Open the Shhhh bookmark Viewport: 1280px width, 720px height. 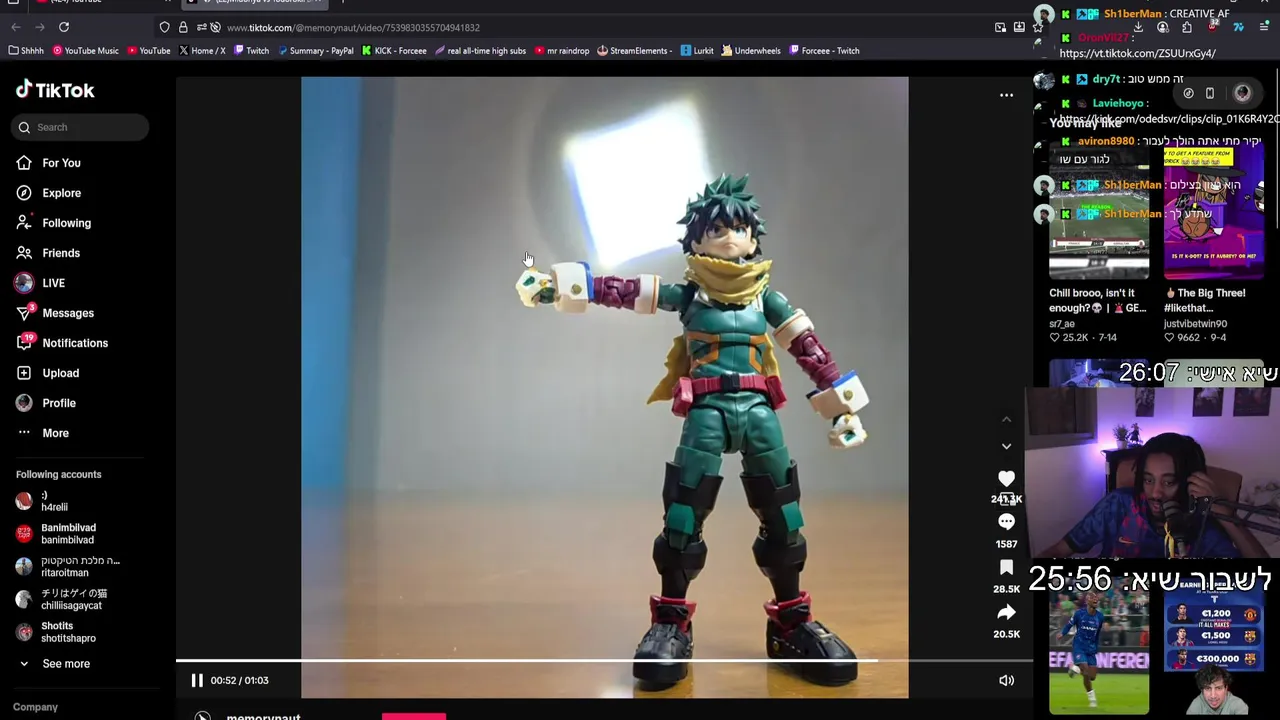click(x=26, y=50)
